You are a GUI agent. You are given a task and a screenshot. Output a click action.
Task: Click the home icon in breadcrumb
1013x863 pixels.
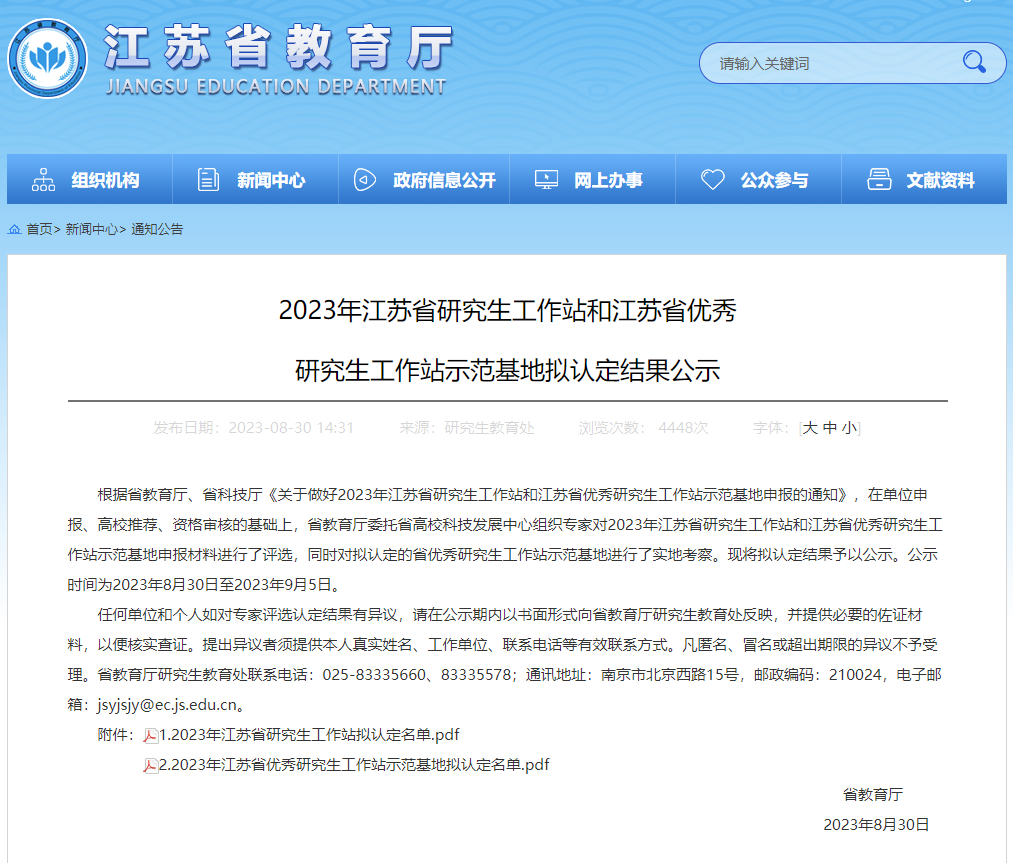coord(14,229)
